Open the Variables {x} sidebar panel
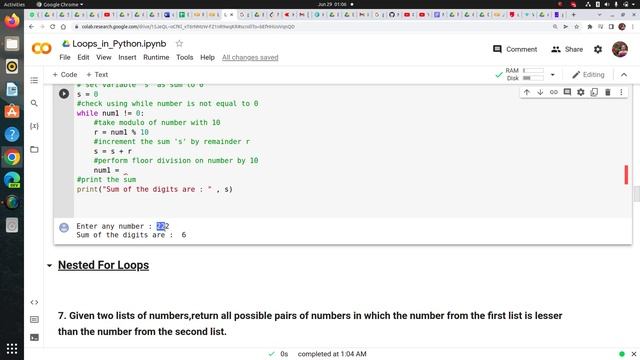Screen dimensions: 640x360 pyautogui.click(x=34, y=126)
